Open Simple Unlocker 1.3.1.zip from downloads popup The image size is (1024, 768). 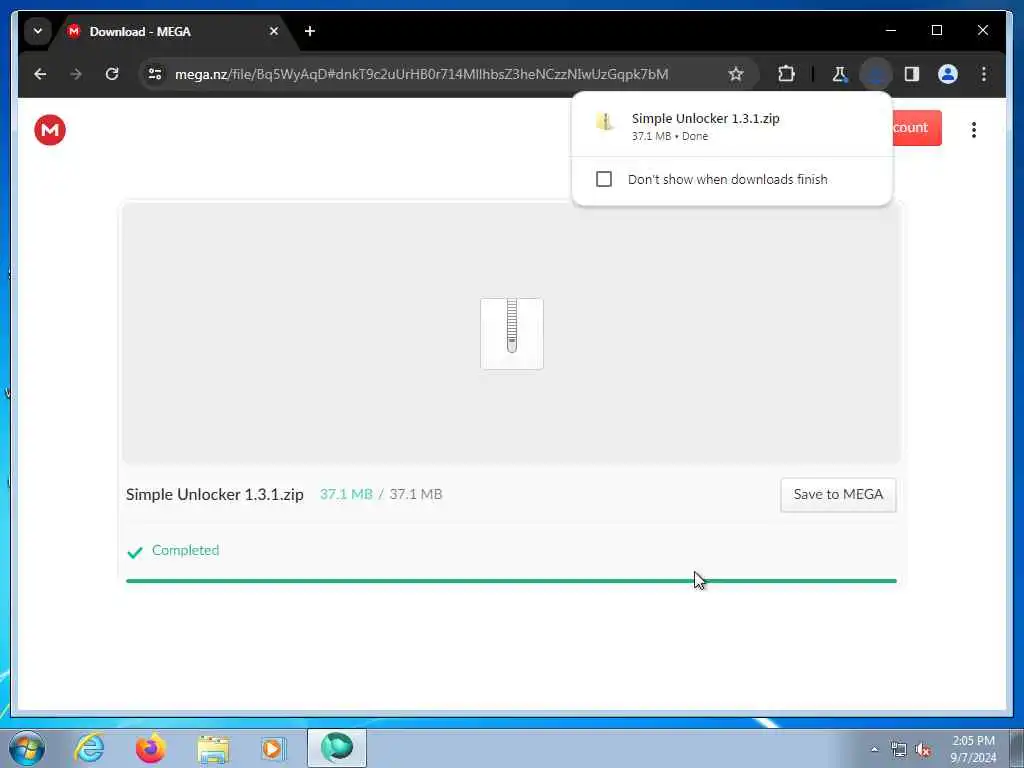[731, 126]
